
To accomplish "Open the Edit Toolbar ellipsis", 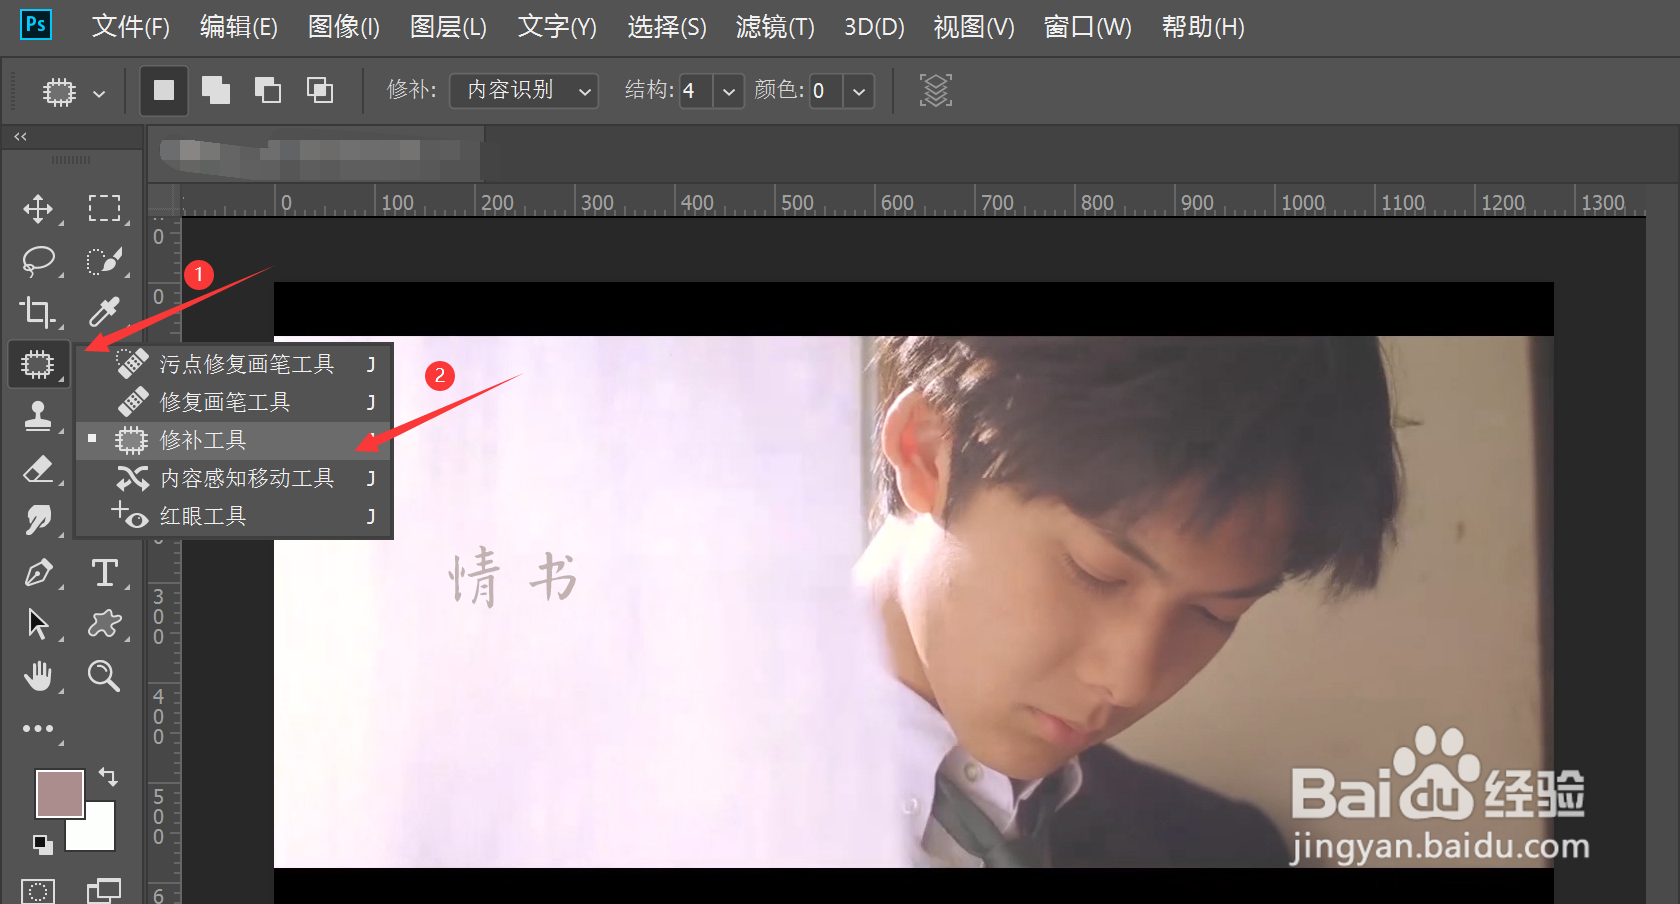I will point(38,729).
